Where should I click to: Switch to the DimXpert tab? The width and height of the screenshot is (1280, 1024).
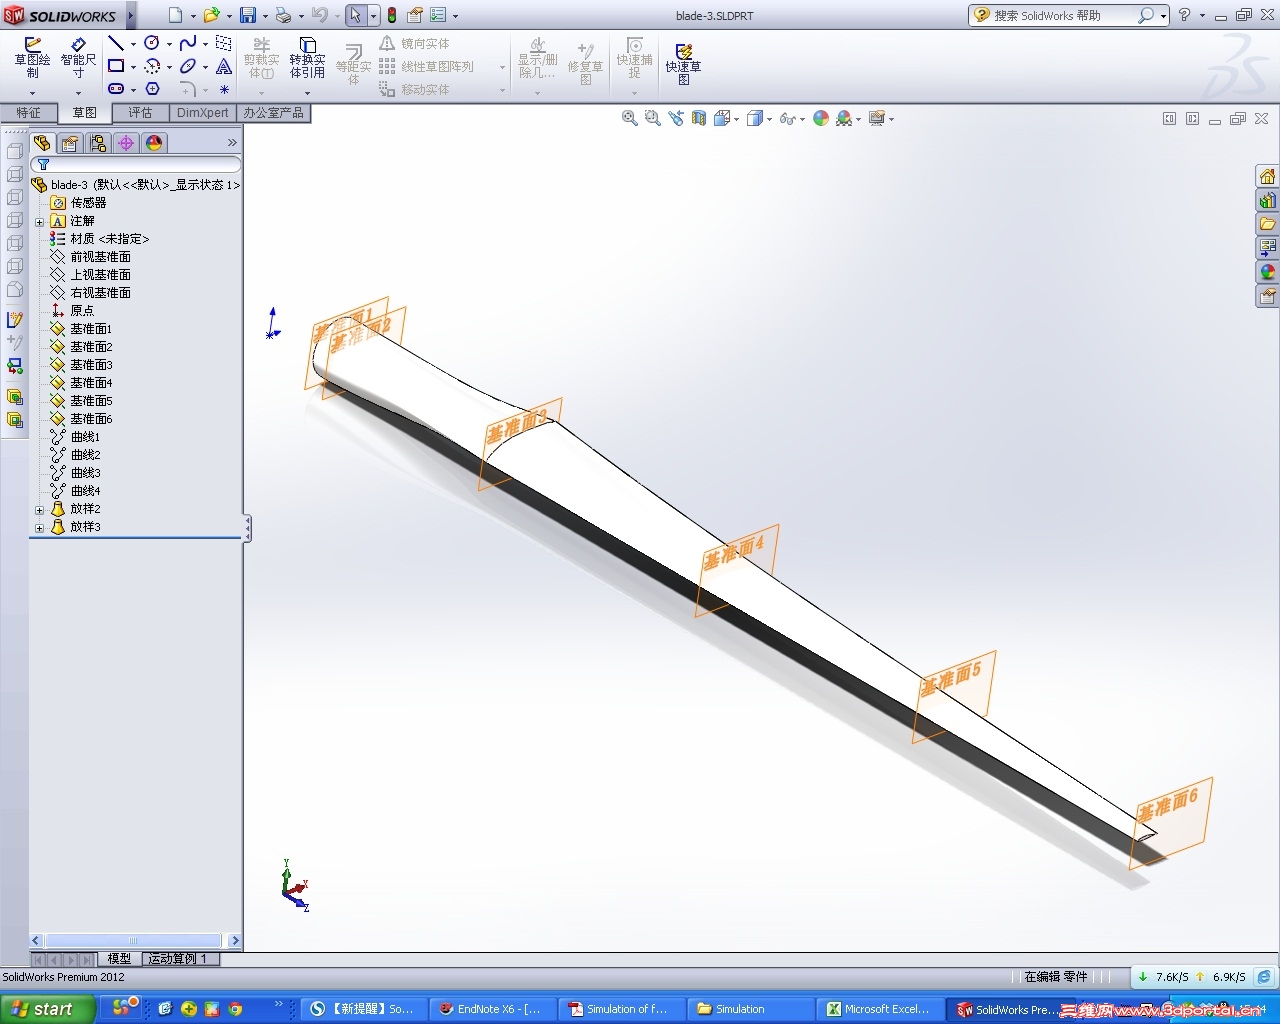coord(203,113)
